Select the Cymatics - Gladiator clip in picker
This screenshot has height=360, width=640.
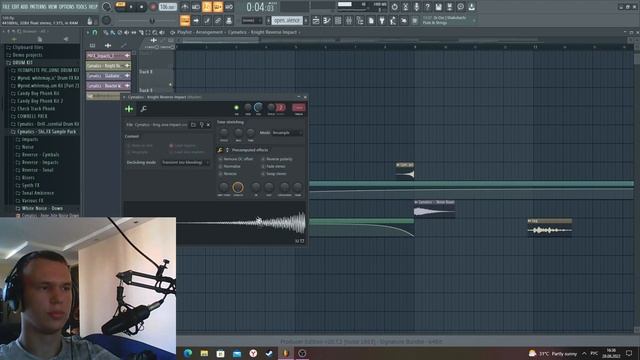pyautogui.click(x=108, y=76)
